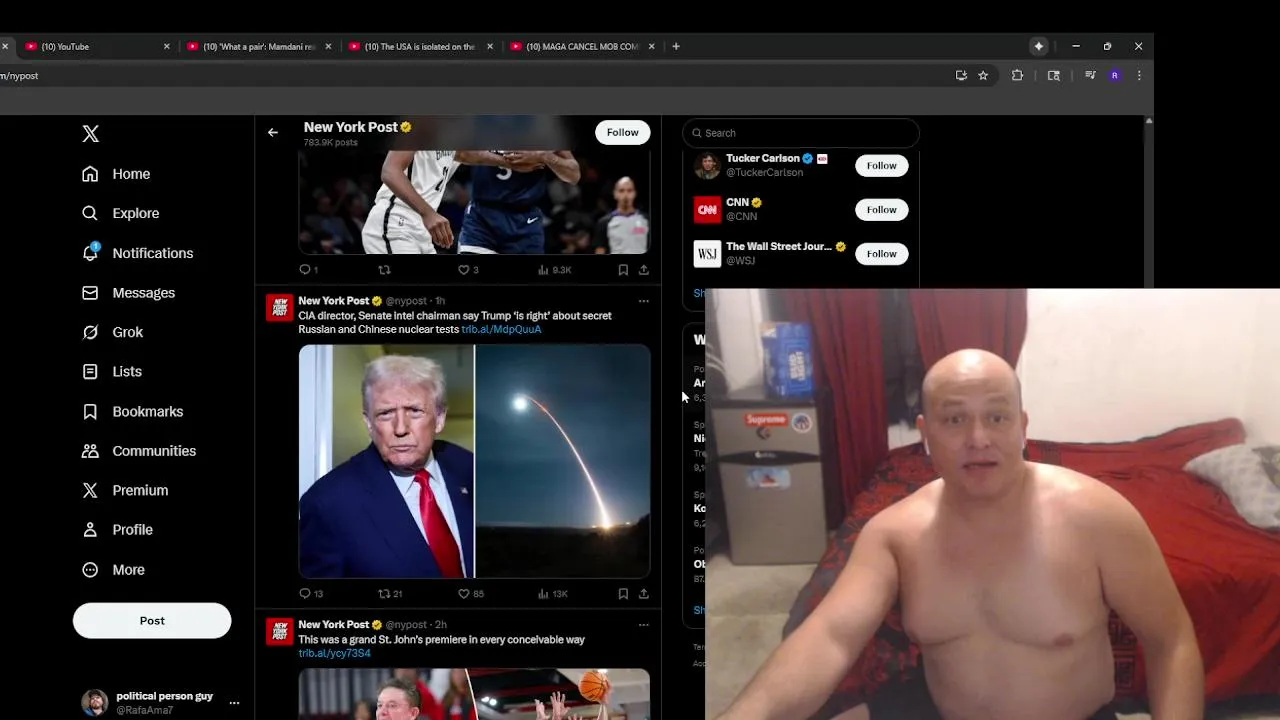Open the trib.al/MdpQuuA link
Image resolution: width=1280 pixels, height=720 pixels.
click(501, 329)
